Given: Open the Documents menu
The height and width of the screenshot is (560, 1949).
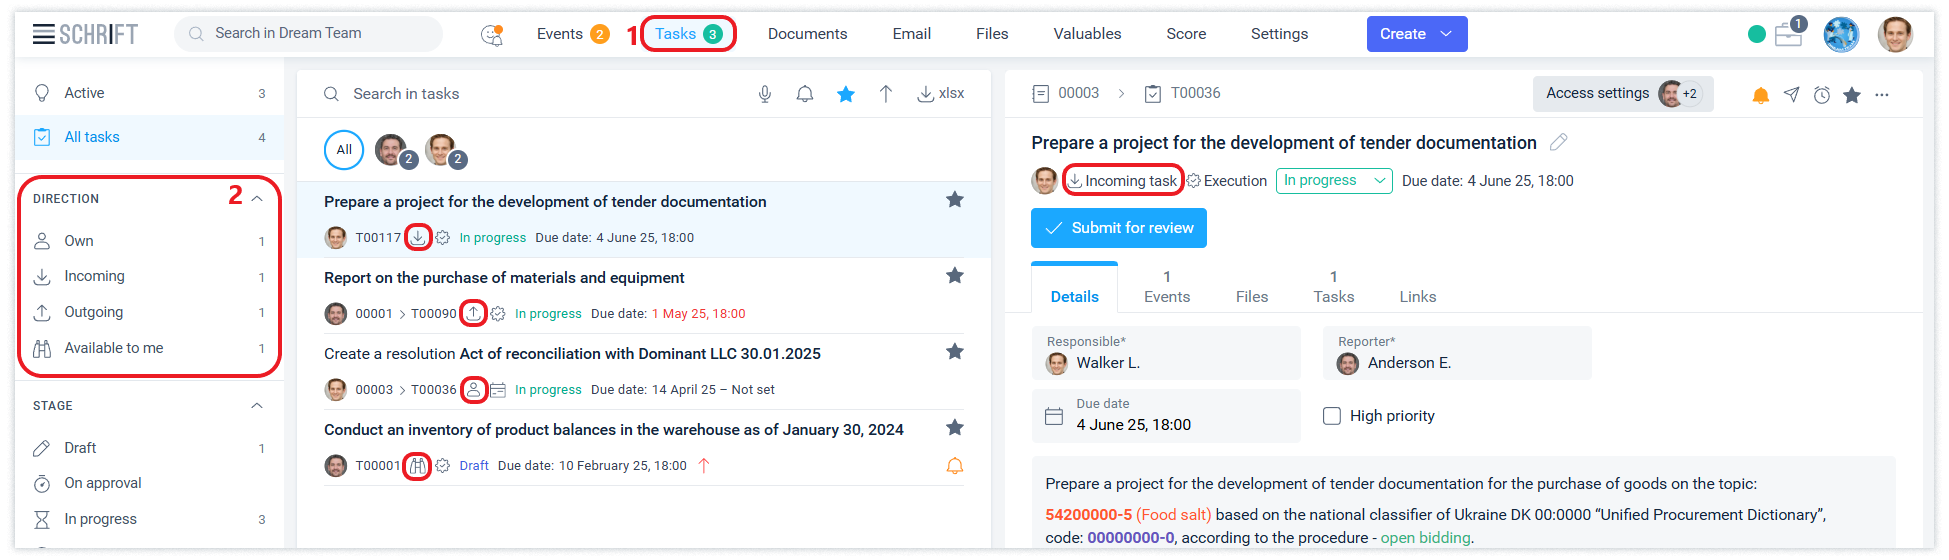Looking at the screenshot, I should pyautogui.click(x=807, y=34).
